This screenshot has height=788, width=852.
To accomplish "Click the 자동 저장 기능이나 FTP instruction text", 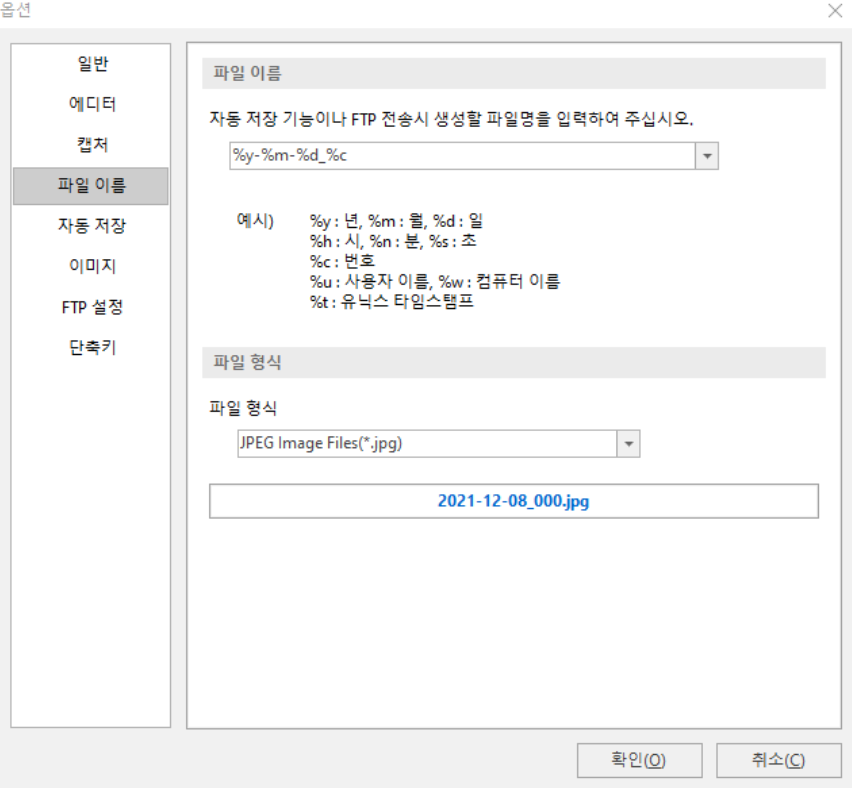I will pyautogui.click(x=451, y=118).
